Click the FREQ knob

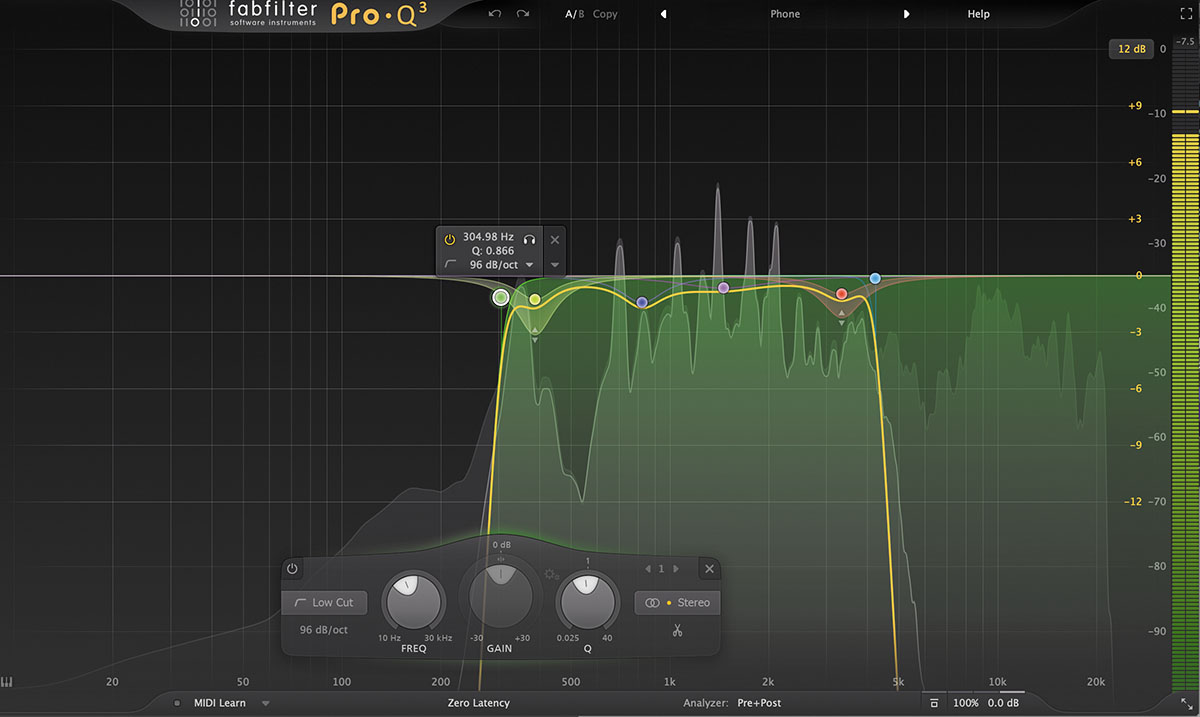(413, 601)
